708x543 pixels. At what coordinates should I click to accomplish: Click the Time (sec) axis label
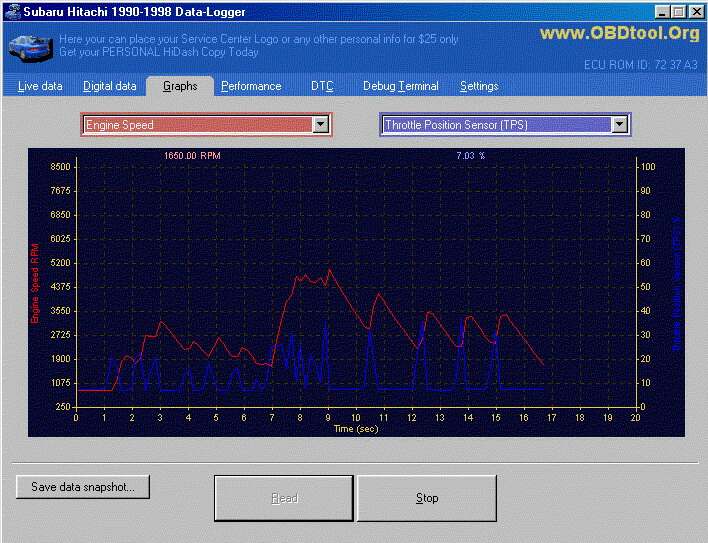tap(356, 429)
